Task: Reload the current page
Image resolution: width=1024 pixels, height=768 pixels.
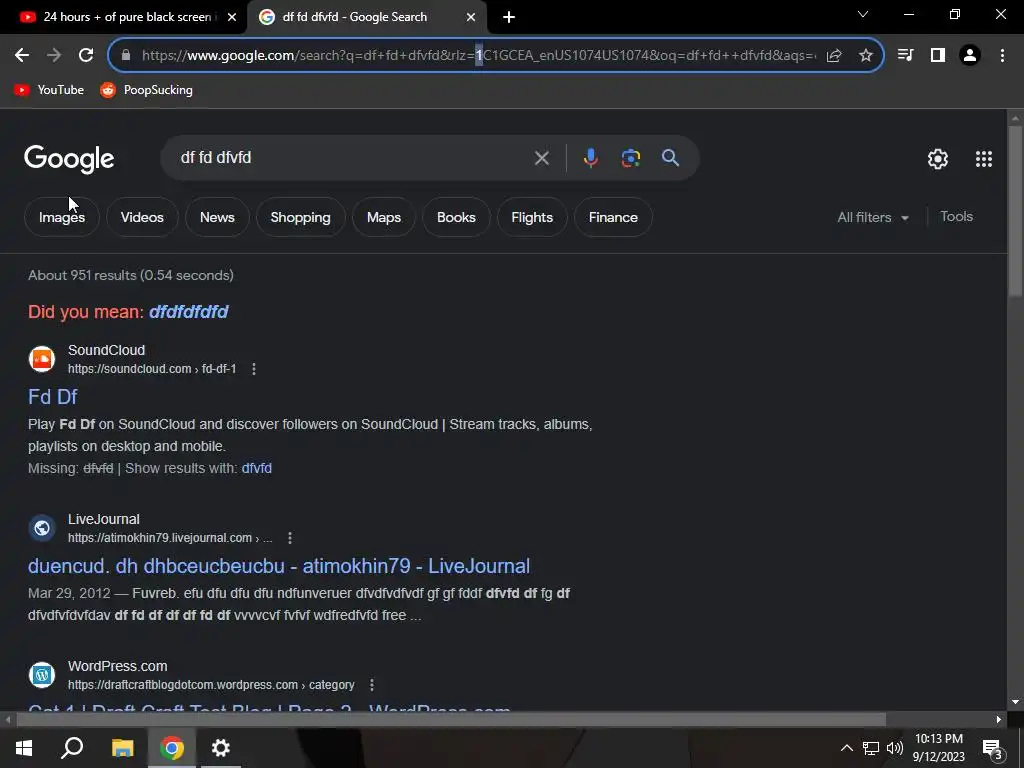Action: pos(86,56)
